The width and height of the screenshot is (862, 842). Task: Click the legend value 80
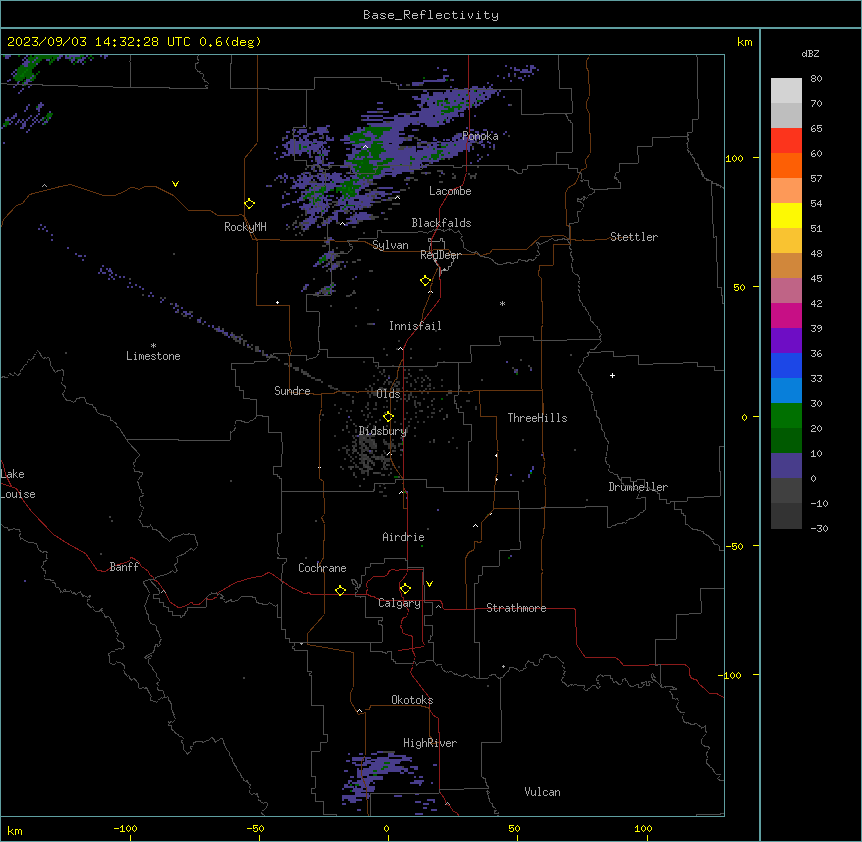[816, 79]
